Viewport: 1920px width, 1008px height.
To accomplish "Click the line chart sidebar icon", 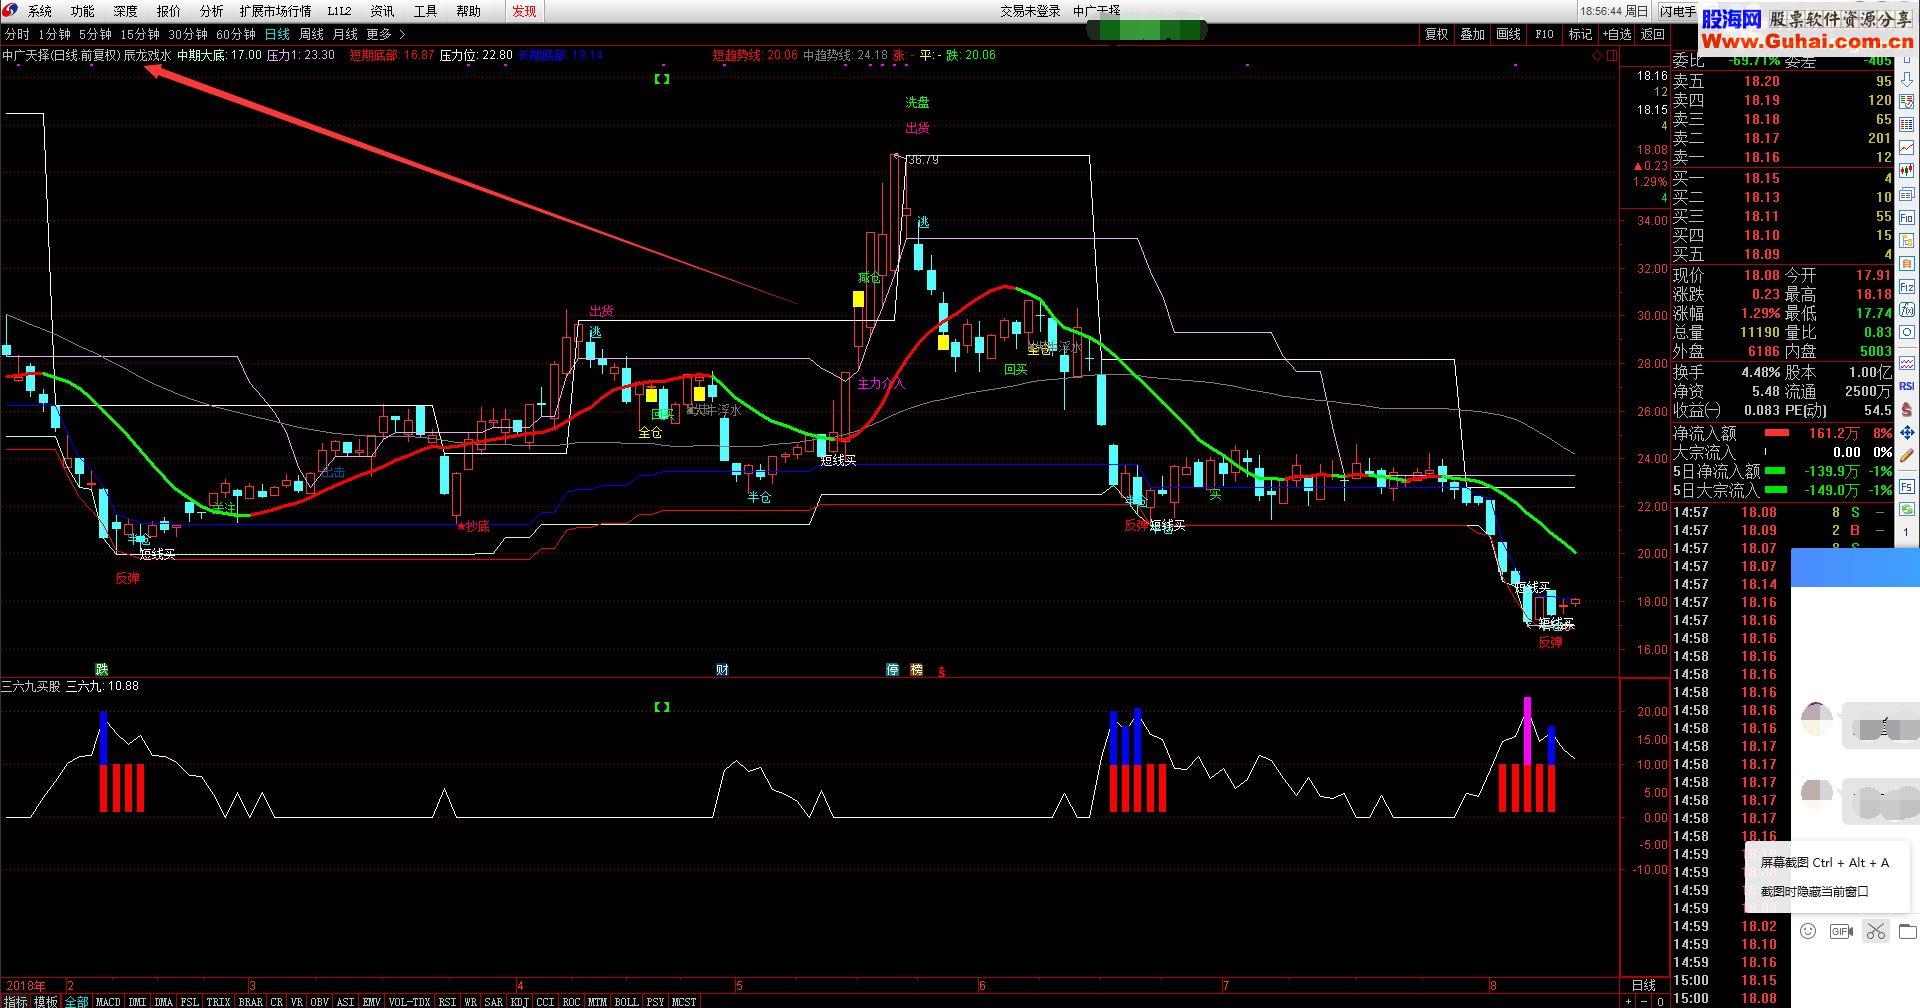I will 1907,147.
